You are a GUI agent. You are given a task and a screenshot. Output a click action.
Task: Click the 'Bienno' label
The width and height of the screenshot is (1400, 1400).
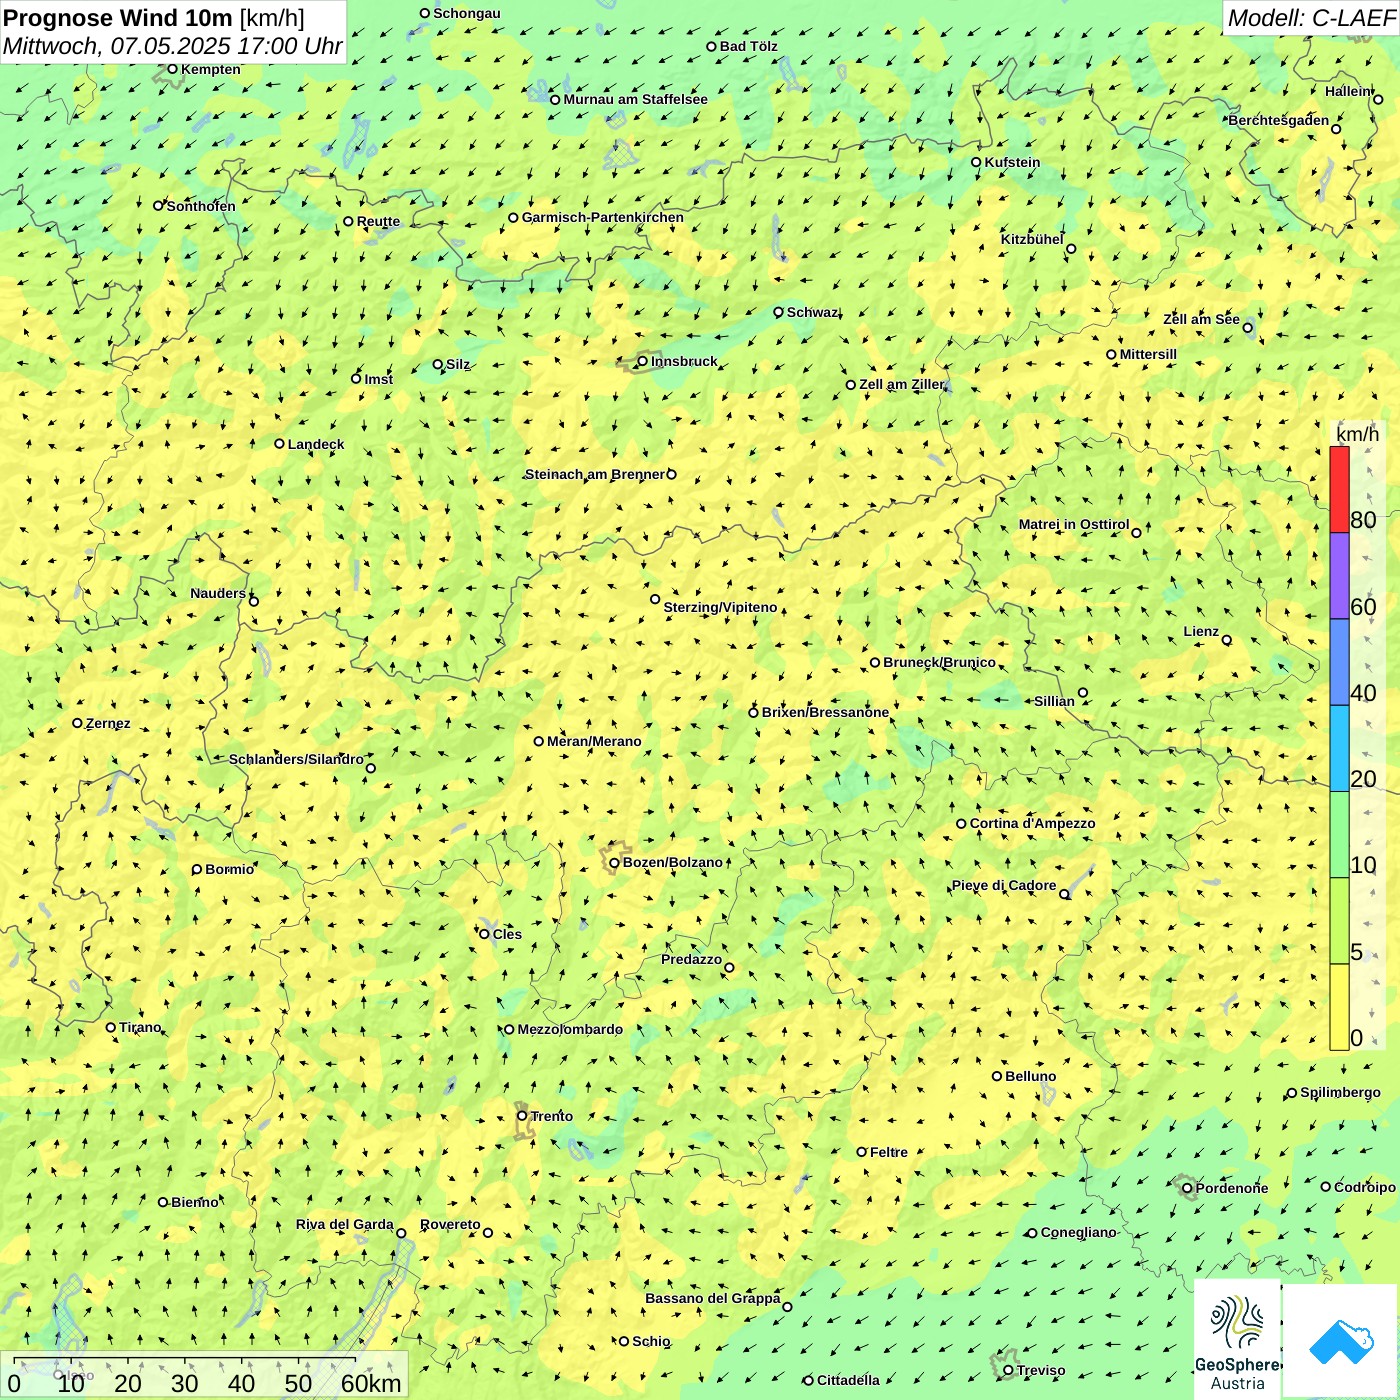click(x=195, y=1203)
